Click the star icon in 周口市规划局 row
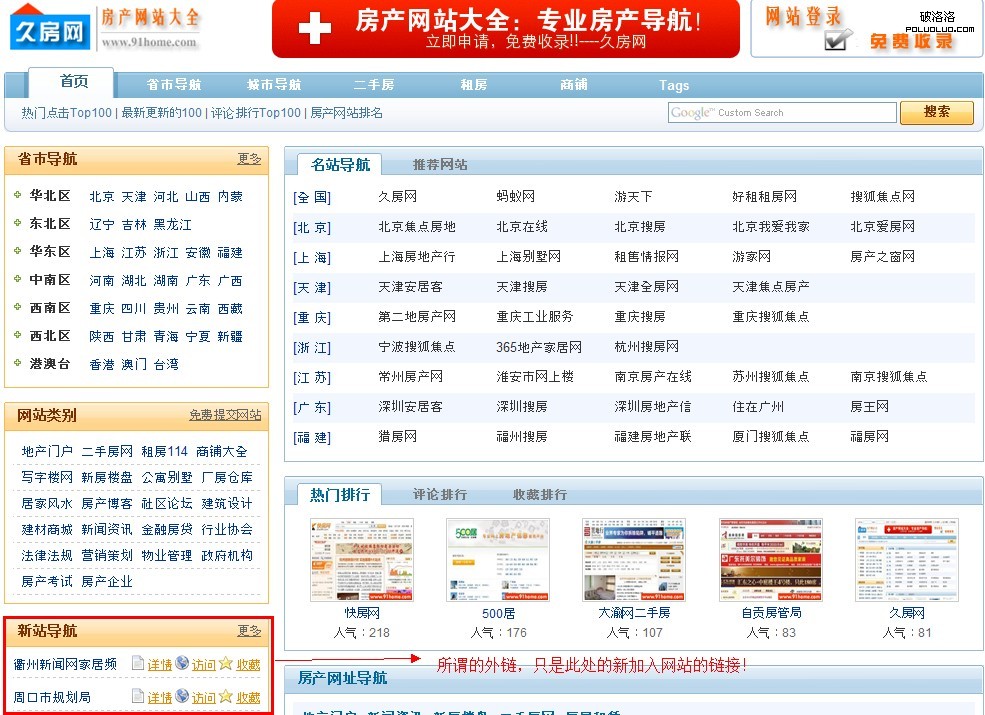The width and height of the screenshot is (985, 715). (x=226, y=696)
